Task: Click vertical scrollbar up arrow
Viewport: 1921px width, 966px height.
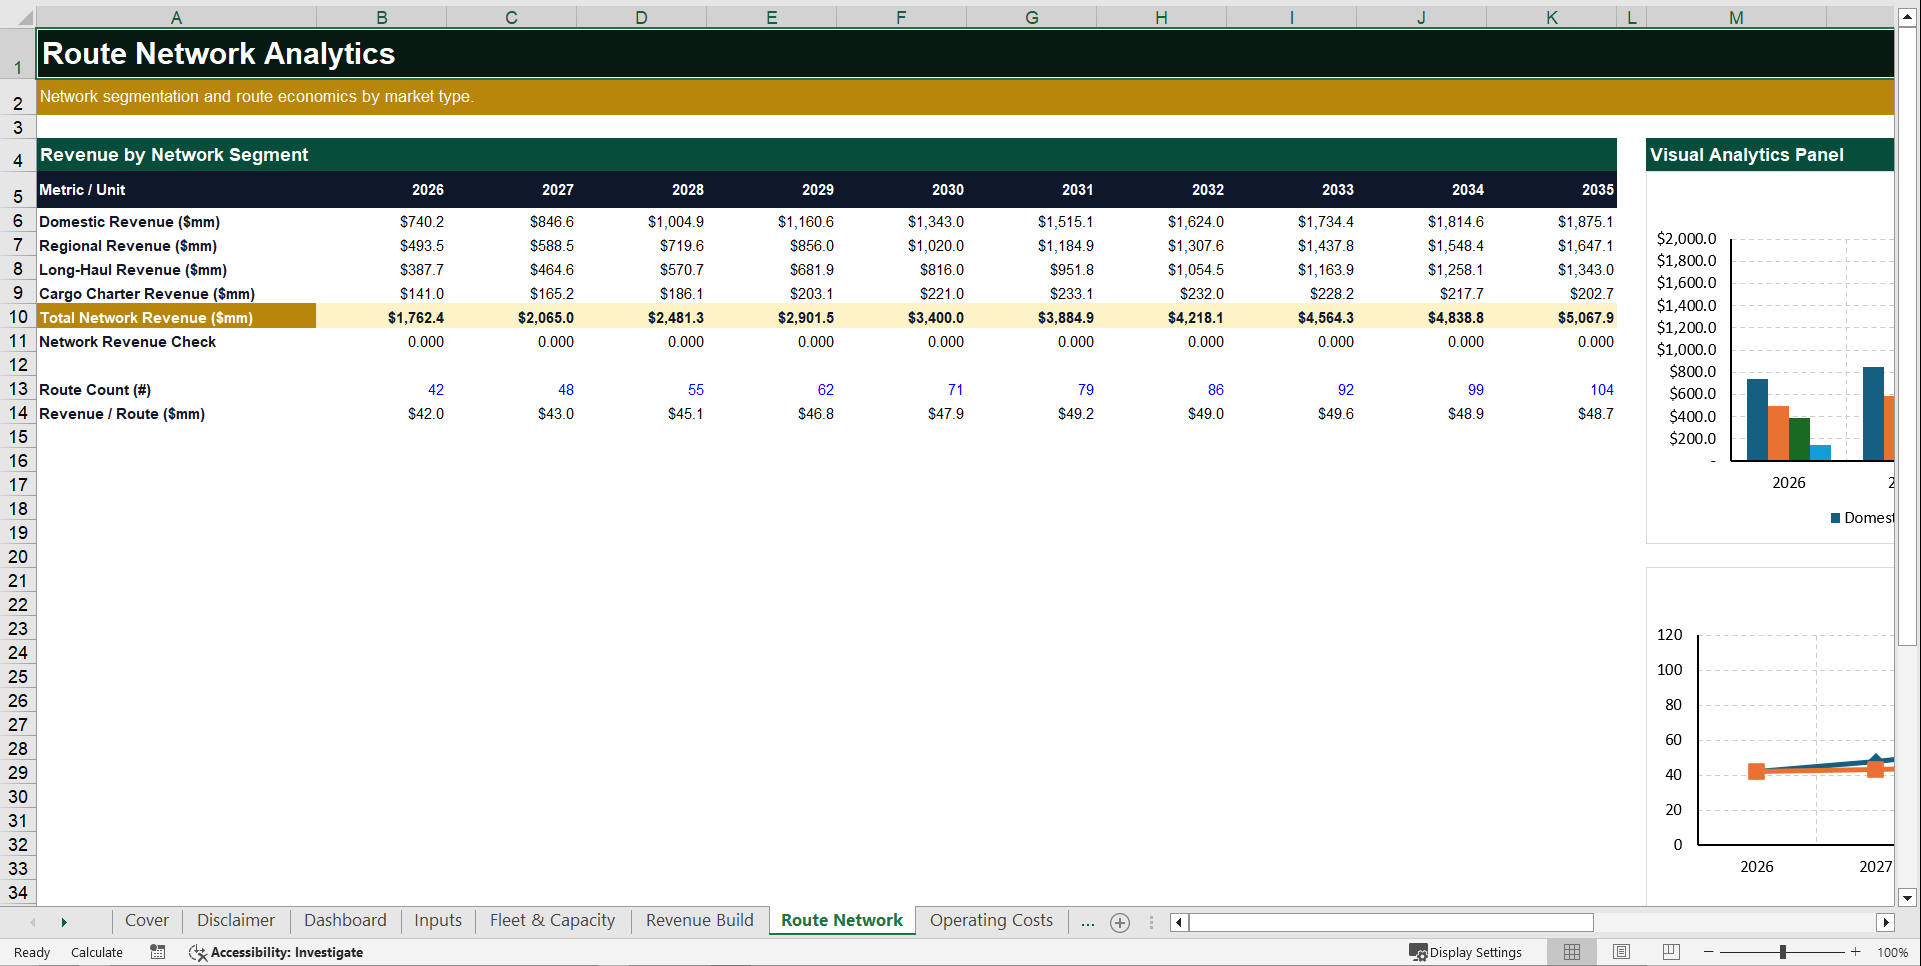Action: [x=1907, y=17]
